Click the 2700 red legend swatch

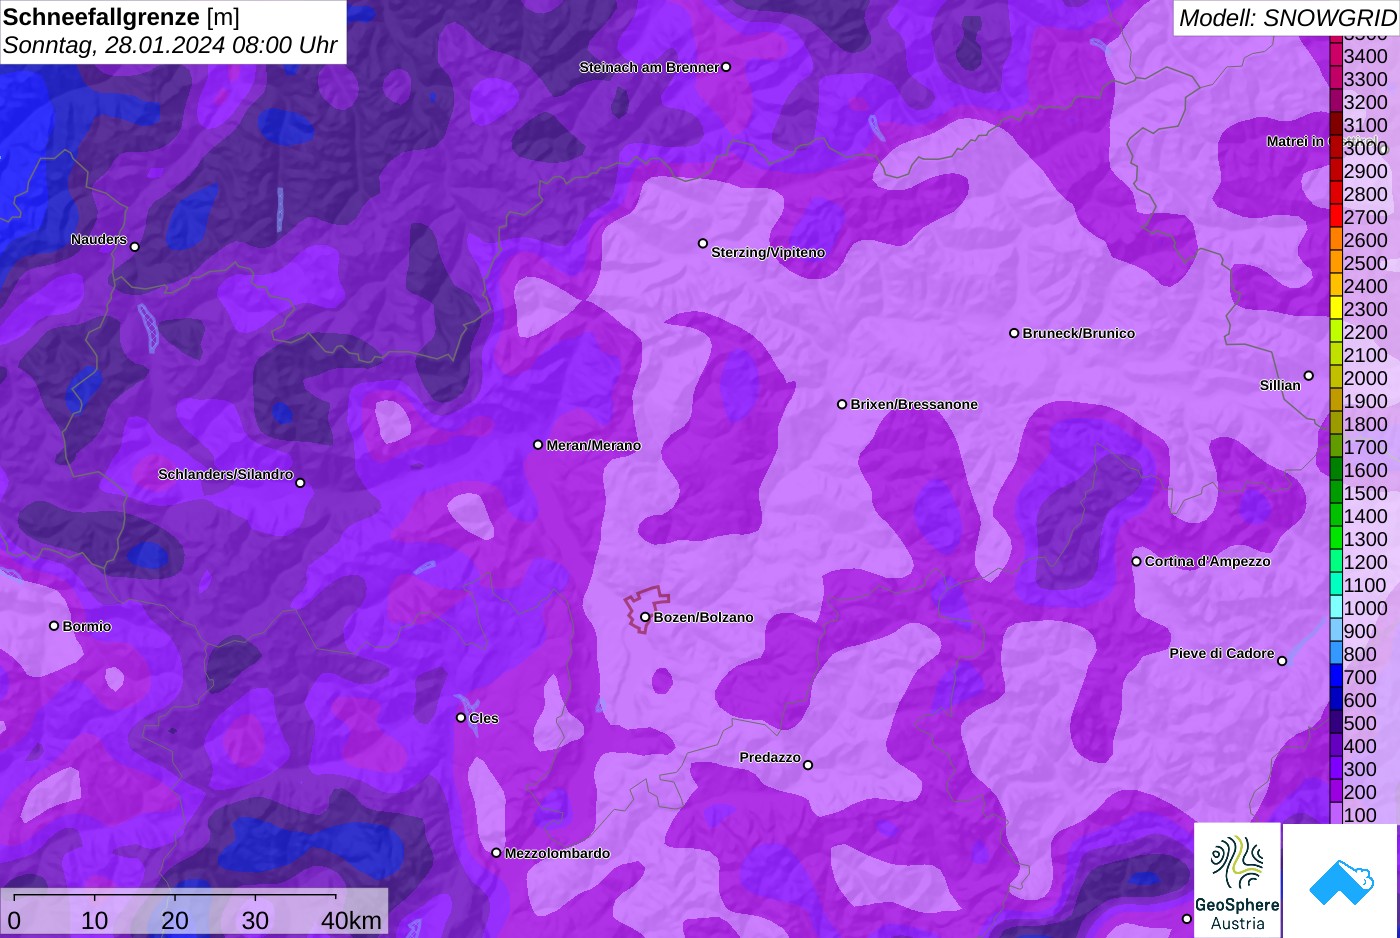click(1335, 217)
